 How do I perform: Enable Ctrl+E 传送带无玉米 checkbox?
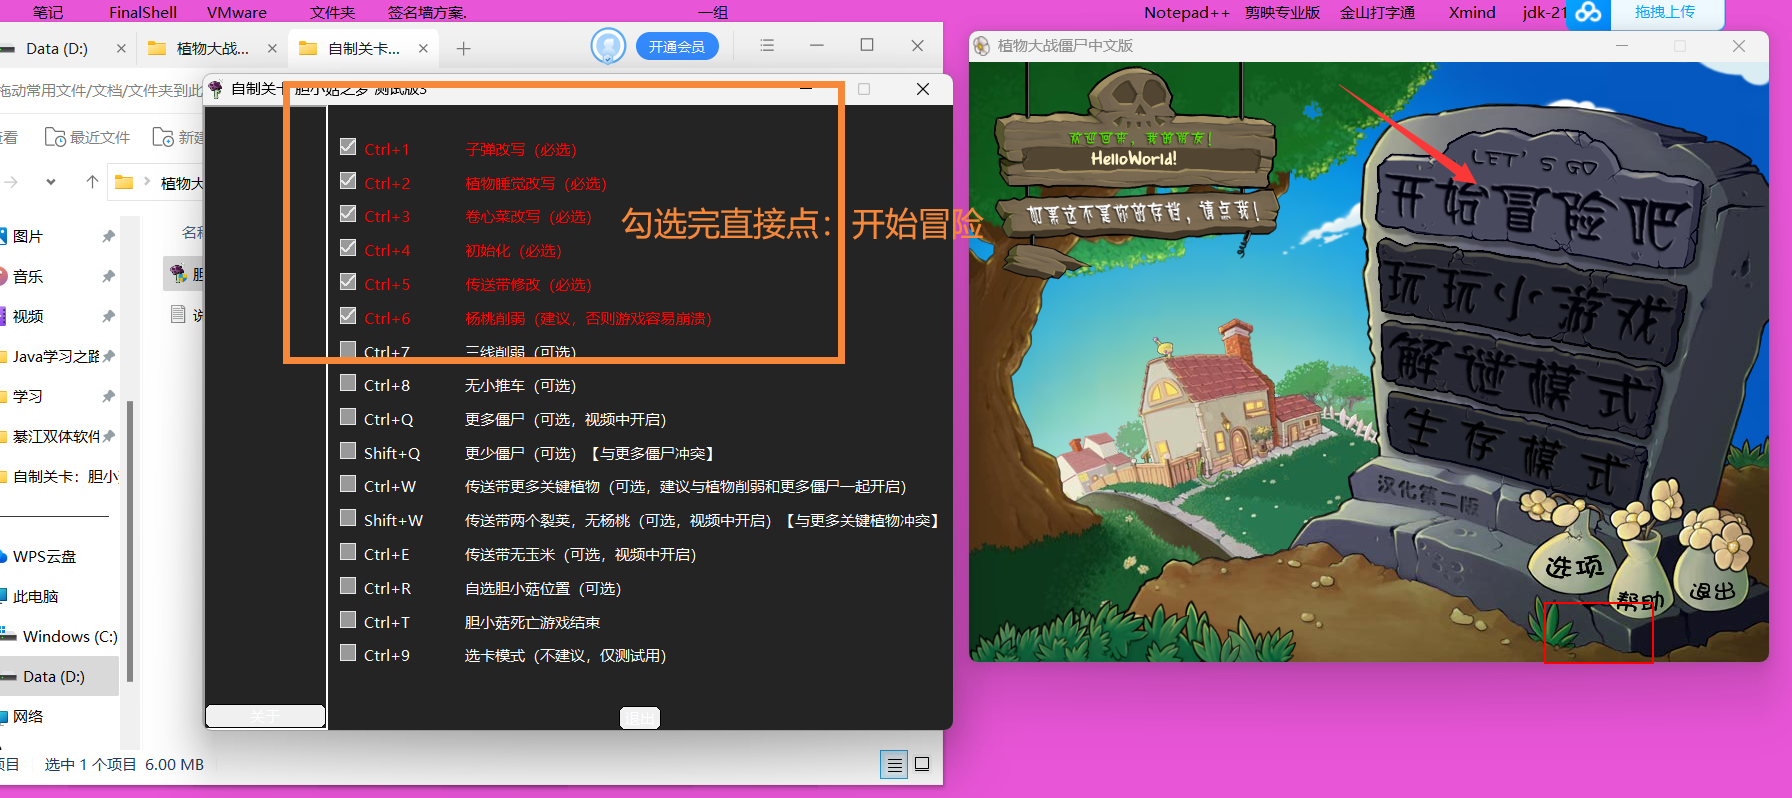[348, 552]
